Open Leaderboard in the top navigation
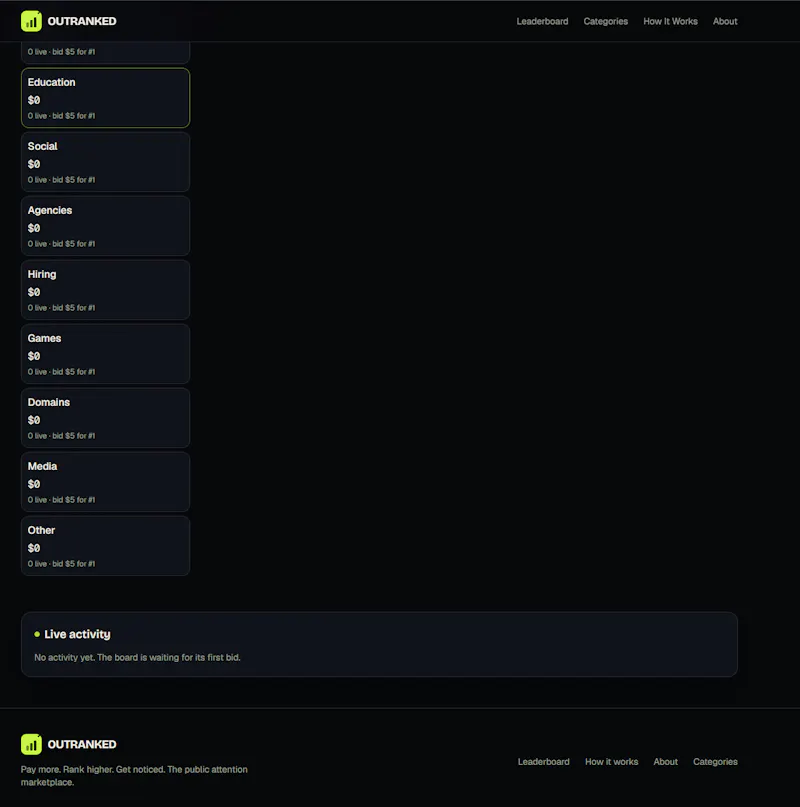Screen dimensions: 800x807 pyautogui.click(x=542, y=21)
